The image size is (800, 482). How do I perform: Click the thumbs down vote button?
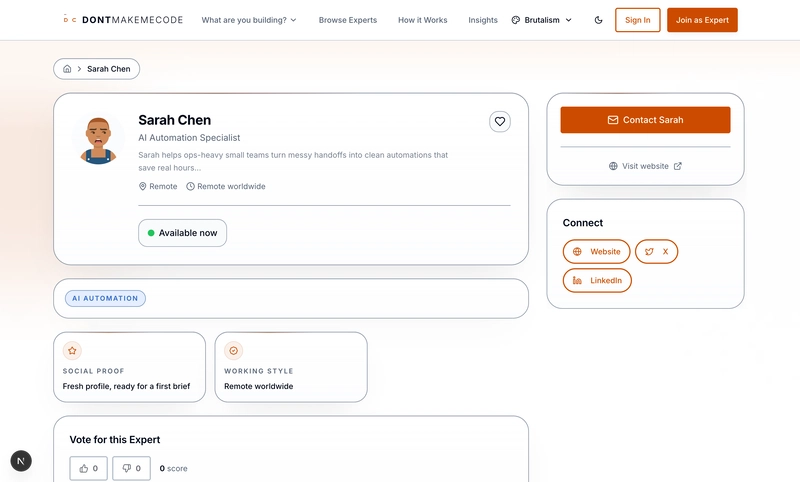click(x=131, y=468)
